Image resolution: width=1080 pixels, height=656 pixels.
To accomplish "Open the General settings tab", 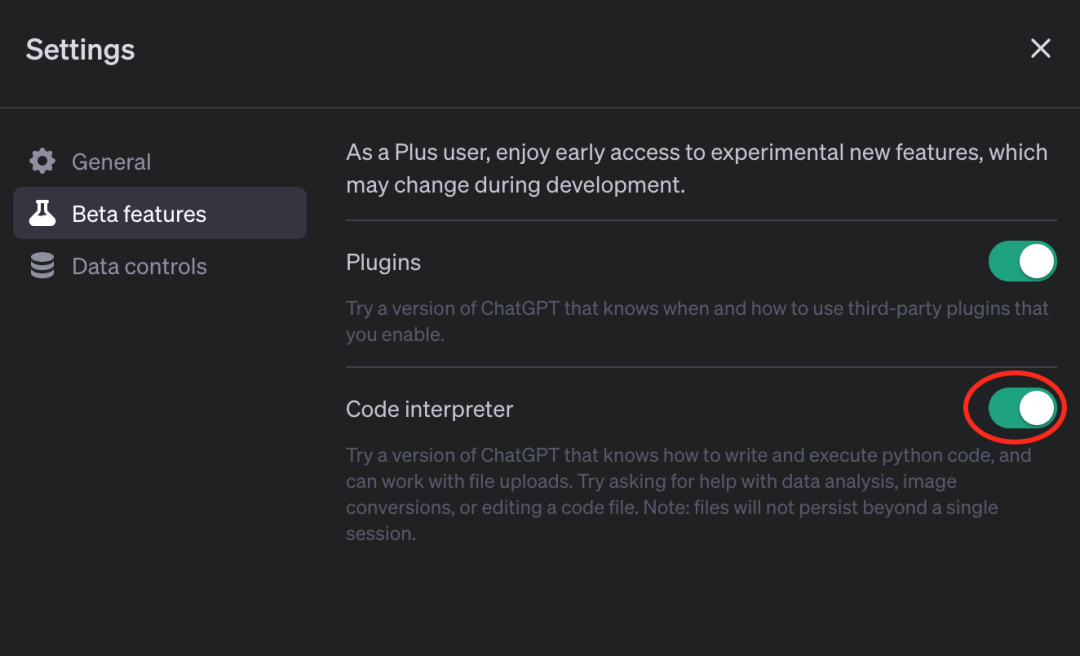I will tap(111, 162).
